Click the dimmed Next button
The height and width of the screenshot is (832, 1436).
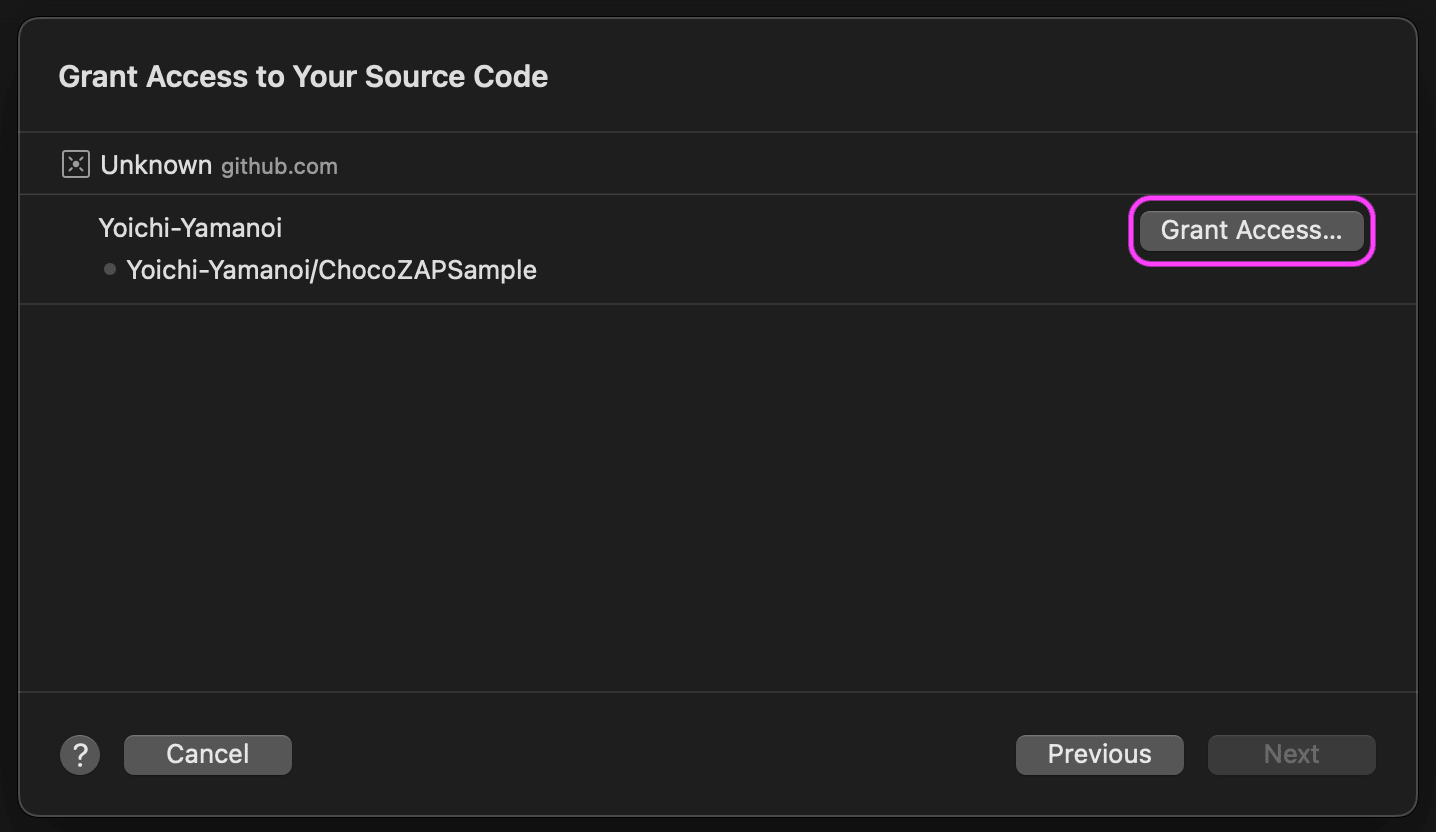click(1291, 754)
